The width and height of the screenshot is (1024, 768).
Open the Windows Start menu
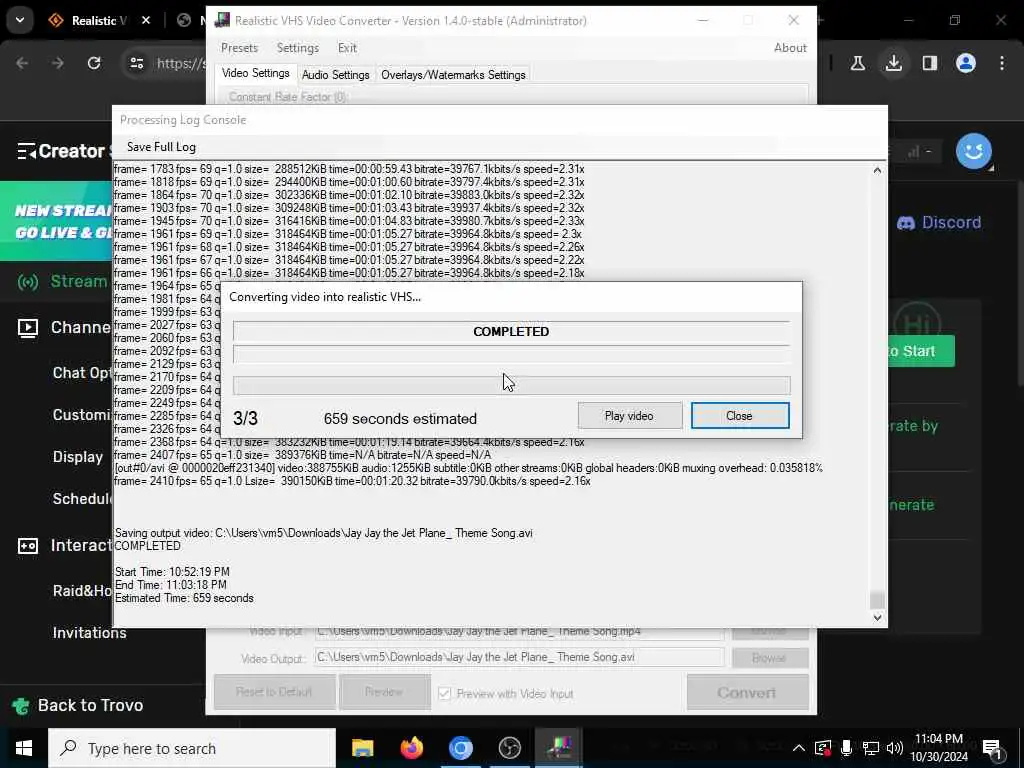coord(24,748)
